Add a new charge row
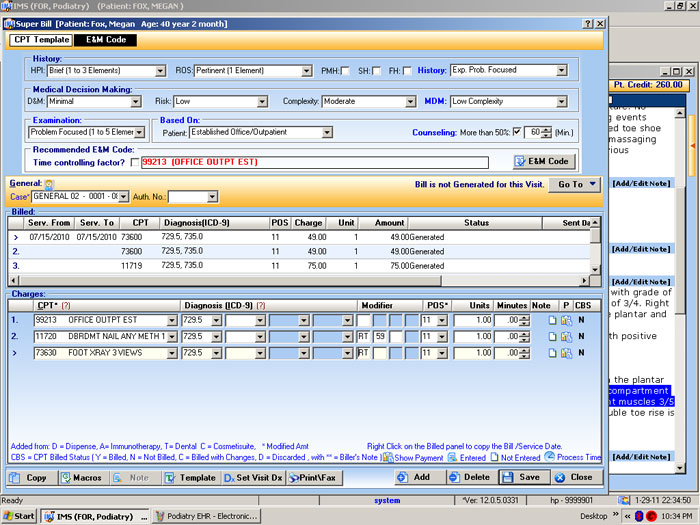This screenshot has height=525, width=700. 420,477
